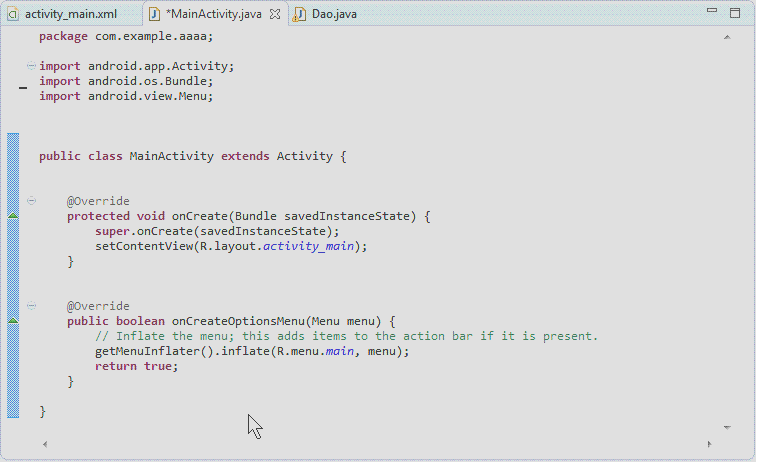
Task: Click on the package com.example.aaaa line
Action: (x=126, y=36)
